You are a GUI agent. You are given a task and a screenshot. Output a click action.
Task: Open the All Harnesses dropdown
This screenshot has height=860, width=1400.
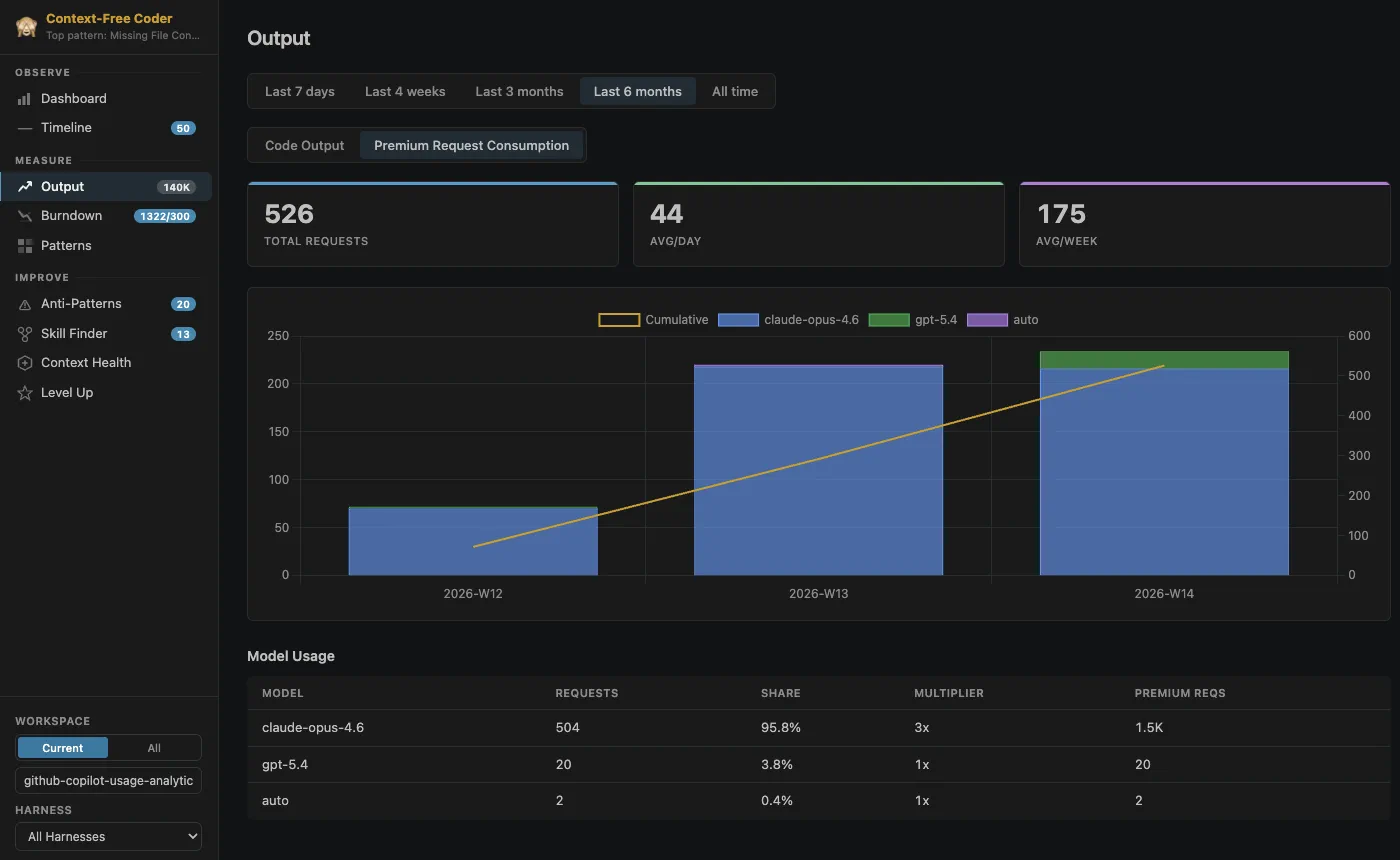click(x=108, y=837)
